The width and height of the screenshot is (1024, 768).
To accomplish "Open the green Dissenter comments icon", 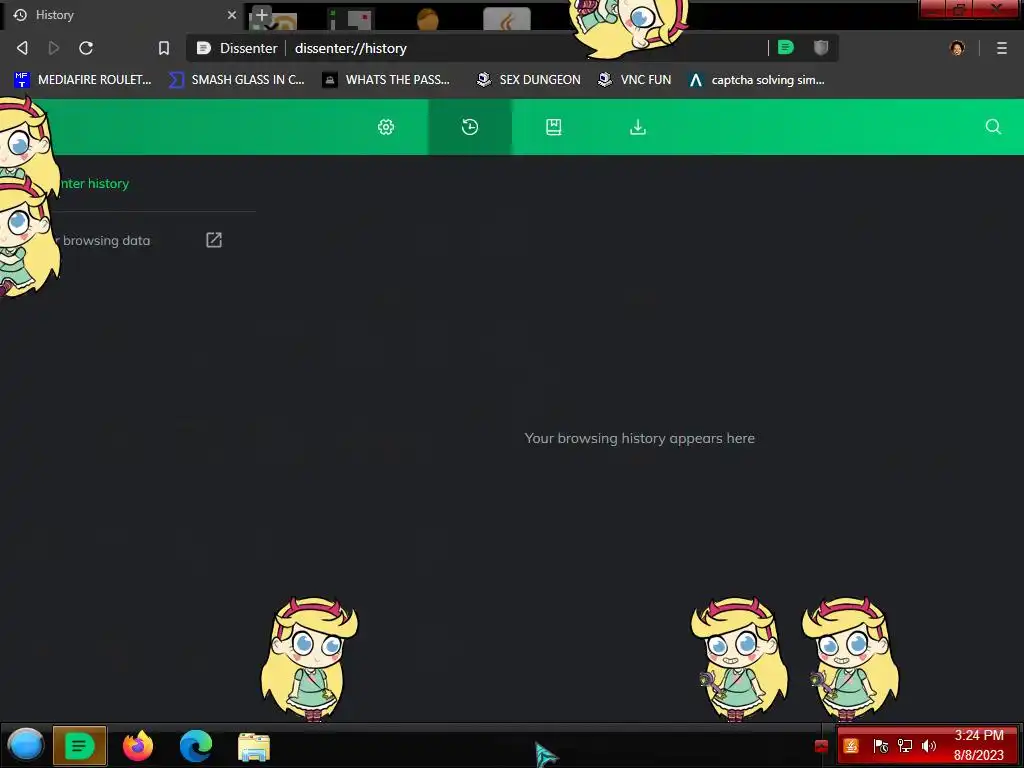I will pos(786,47).
